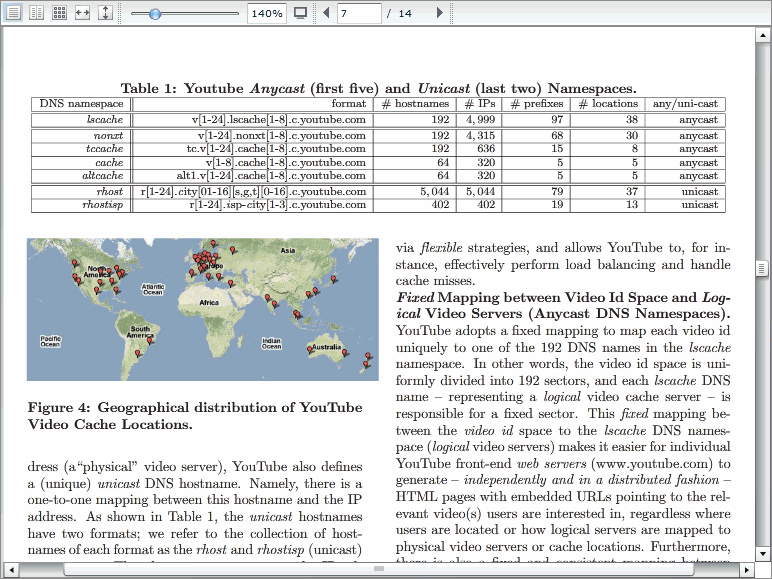Click the page number field showing 7
This screenshot has width=772, height=579.
[359, 13]
